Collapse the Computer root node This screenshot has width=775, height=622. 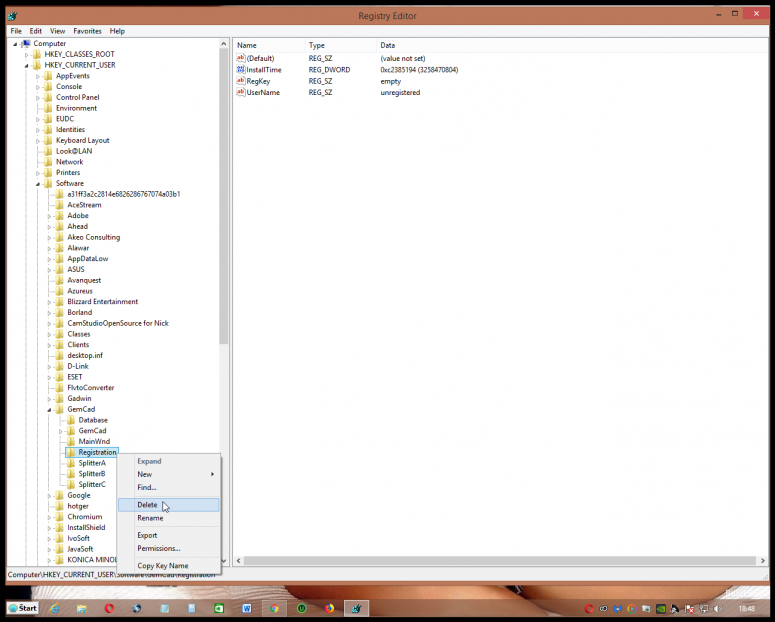(x=15, y=44)
